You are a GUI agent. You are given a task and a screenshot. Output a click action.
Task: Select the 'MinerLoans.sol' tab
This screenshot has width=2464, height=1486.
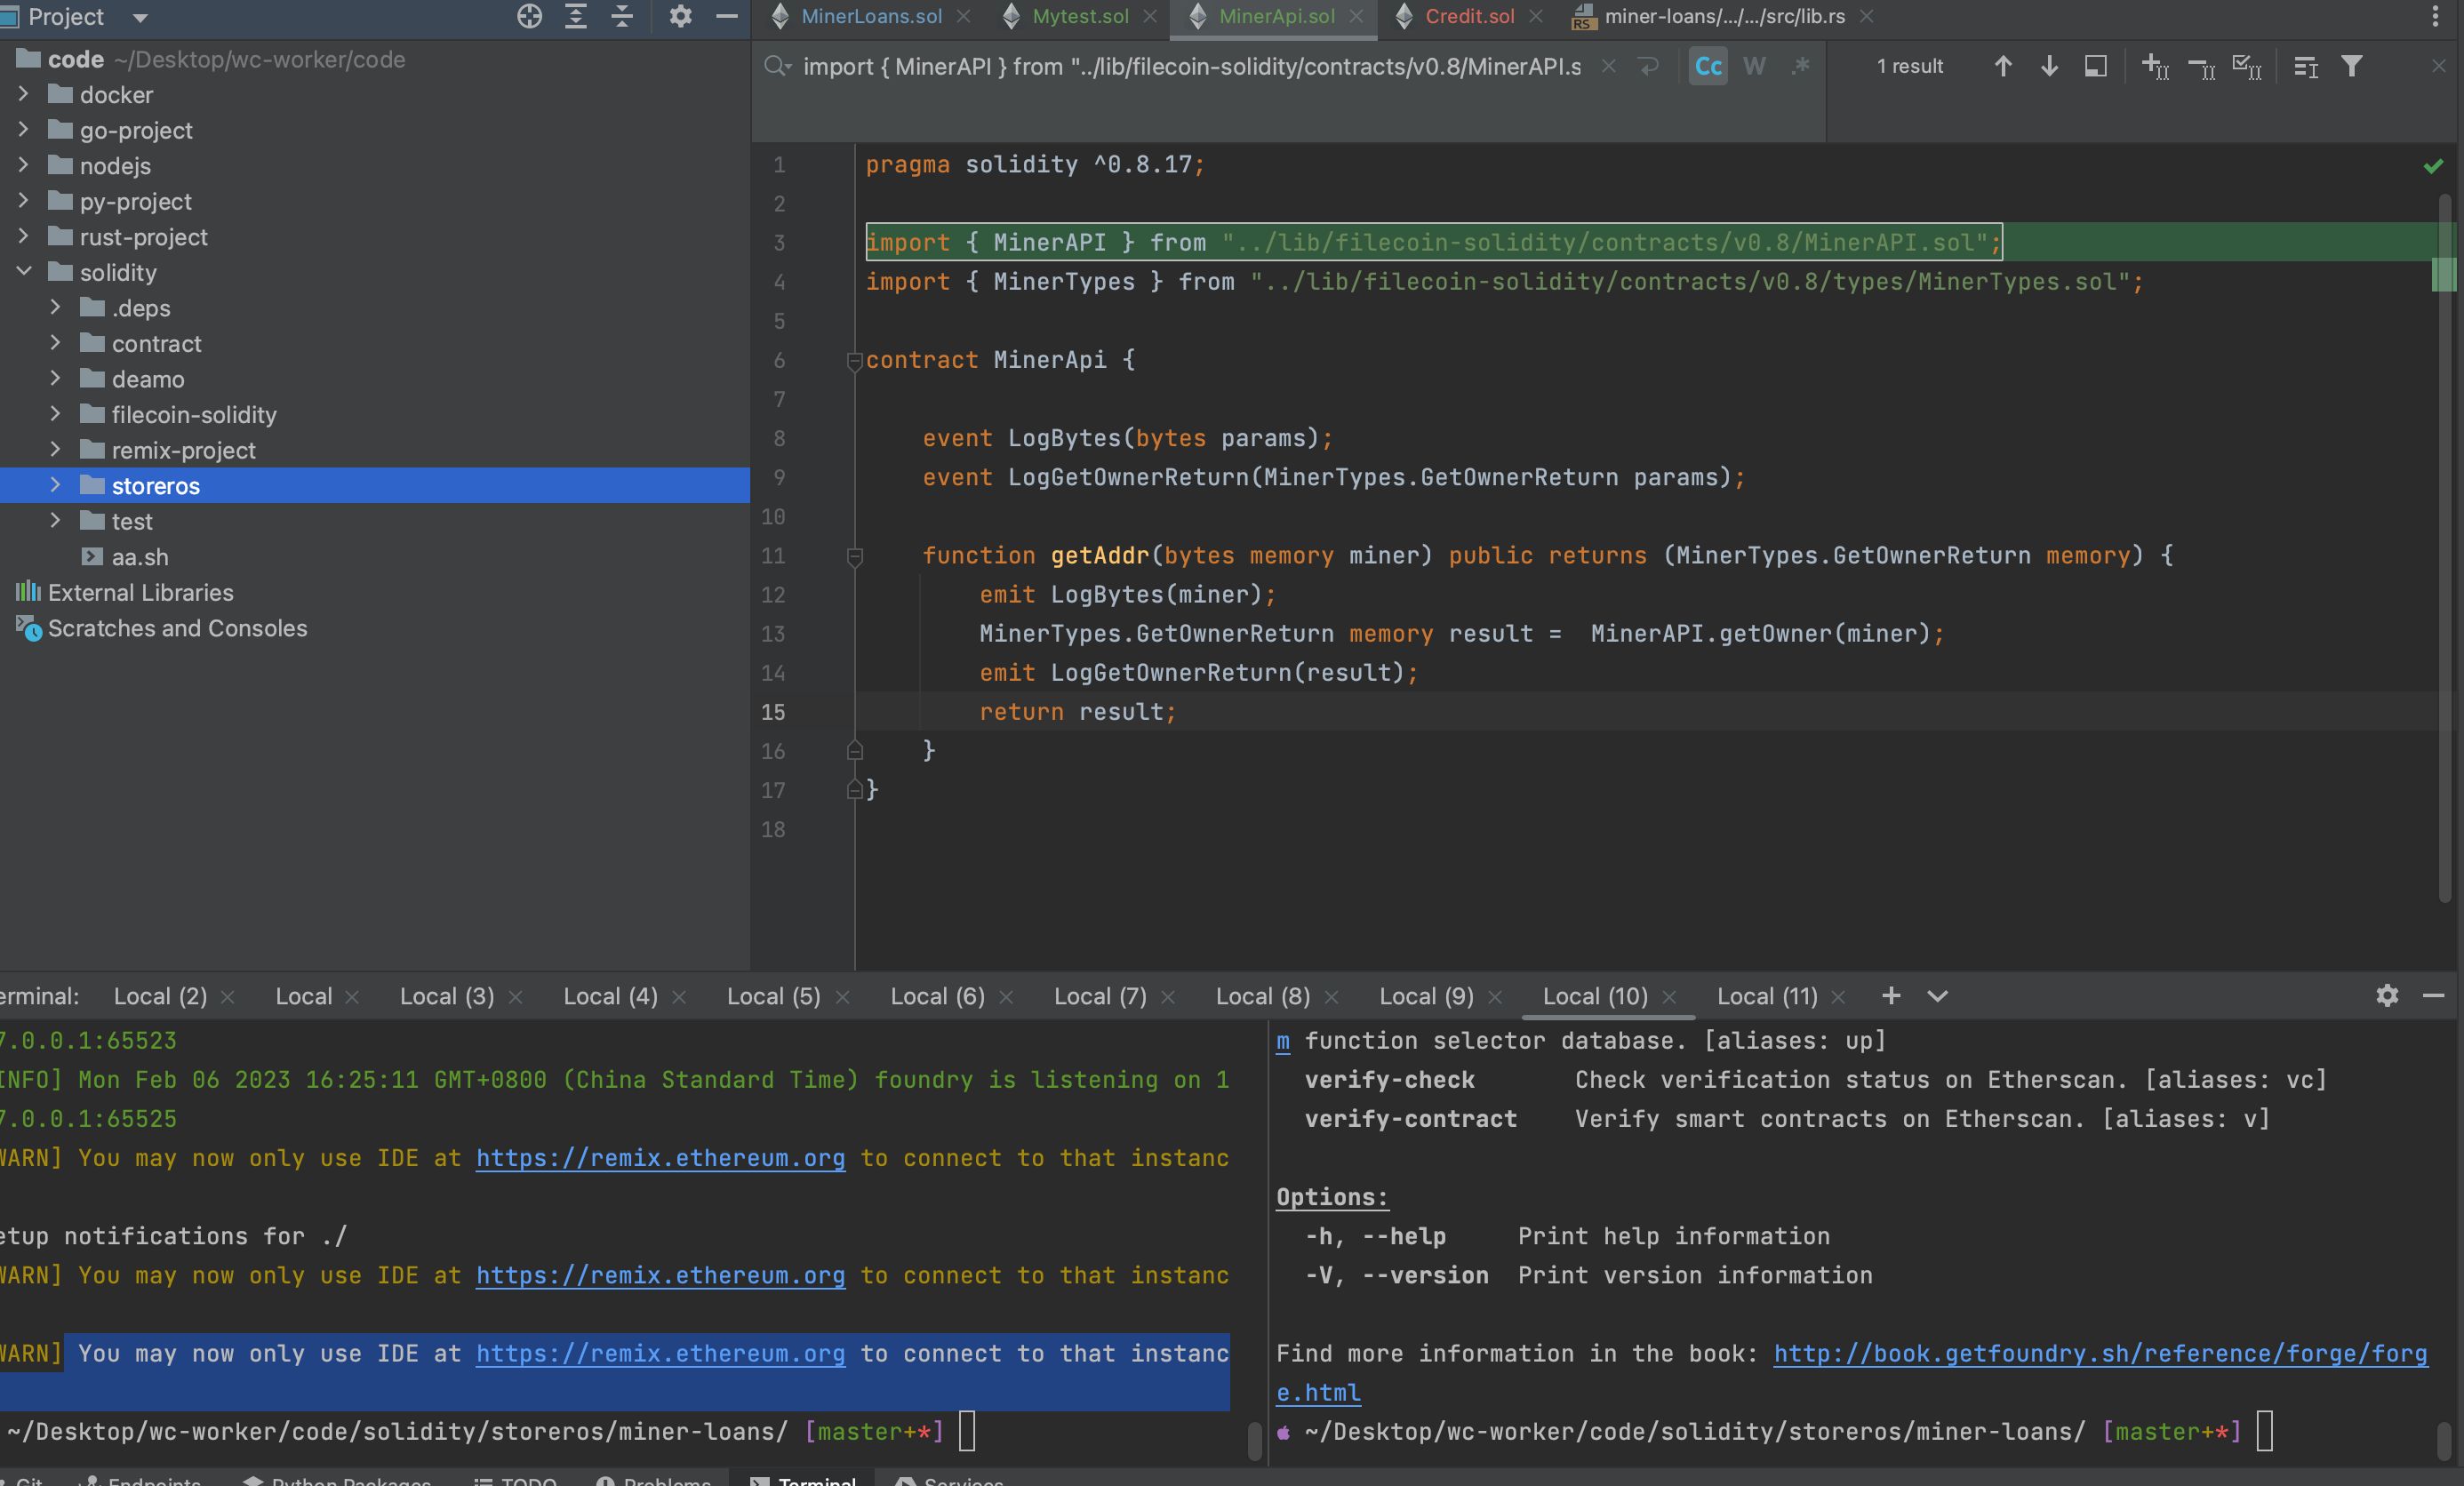click(868, 16)
